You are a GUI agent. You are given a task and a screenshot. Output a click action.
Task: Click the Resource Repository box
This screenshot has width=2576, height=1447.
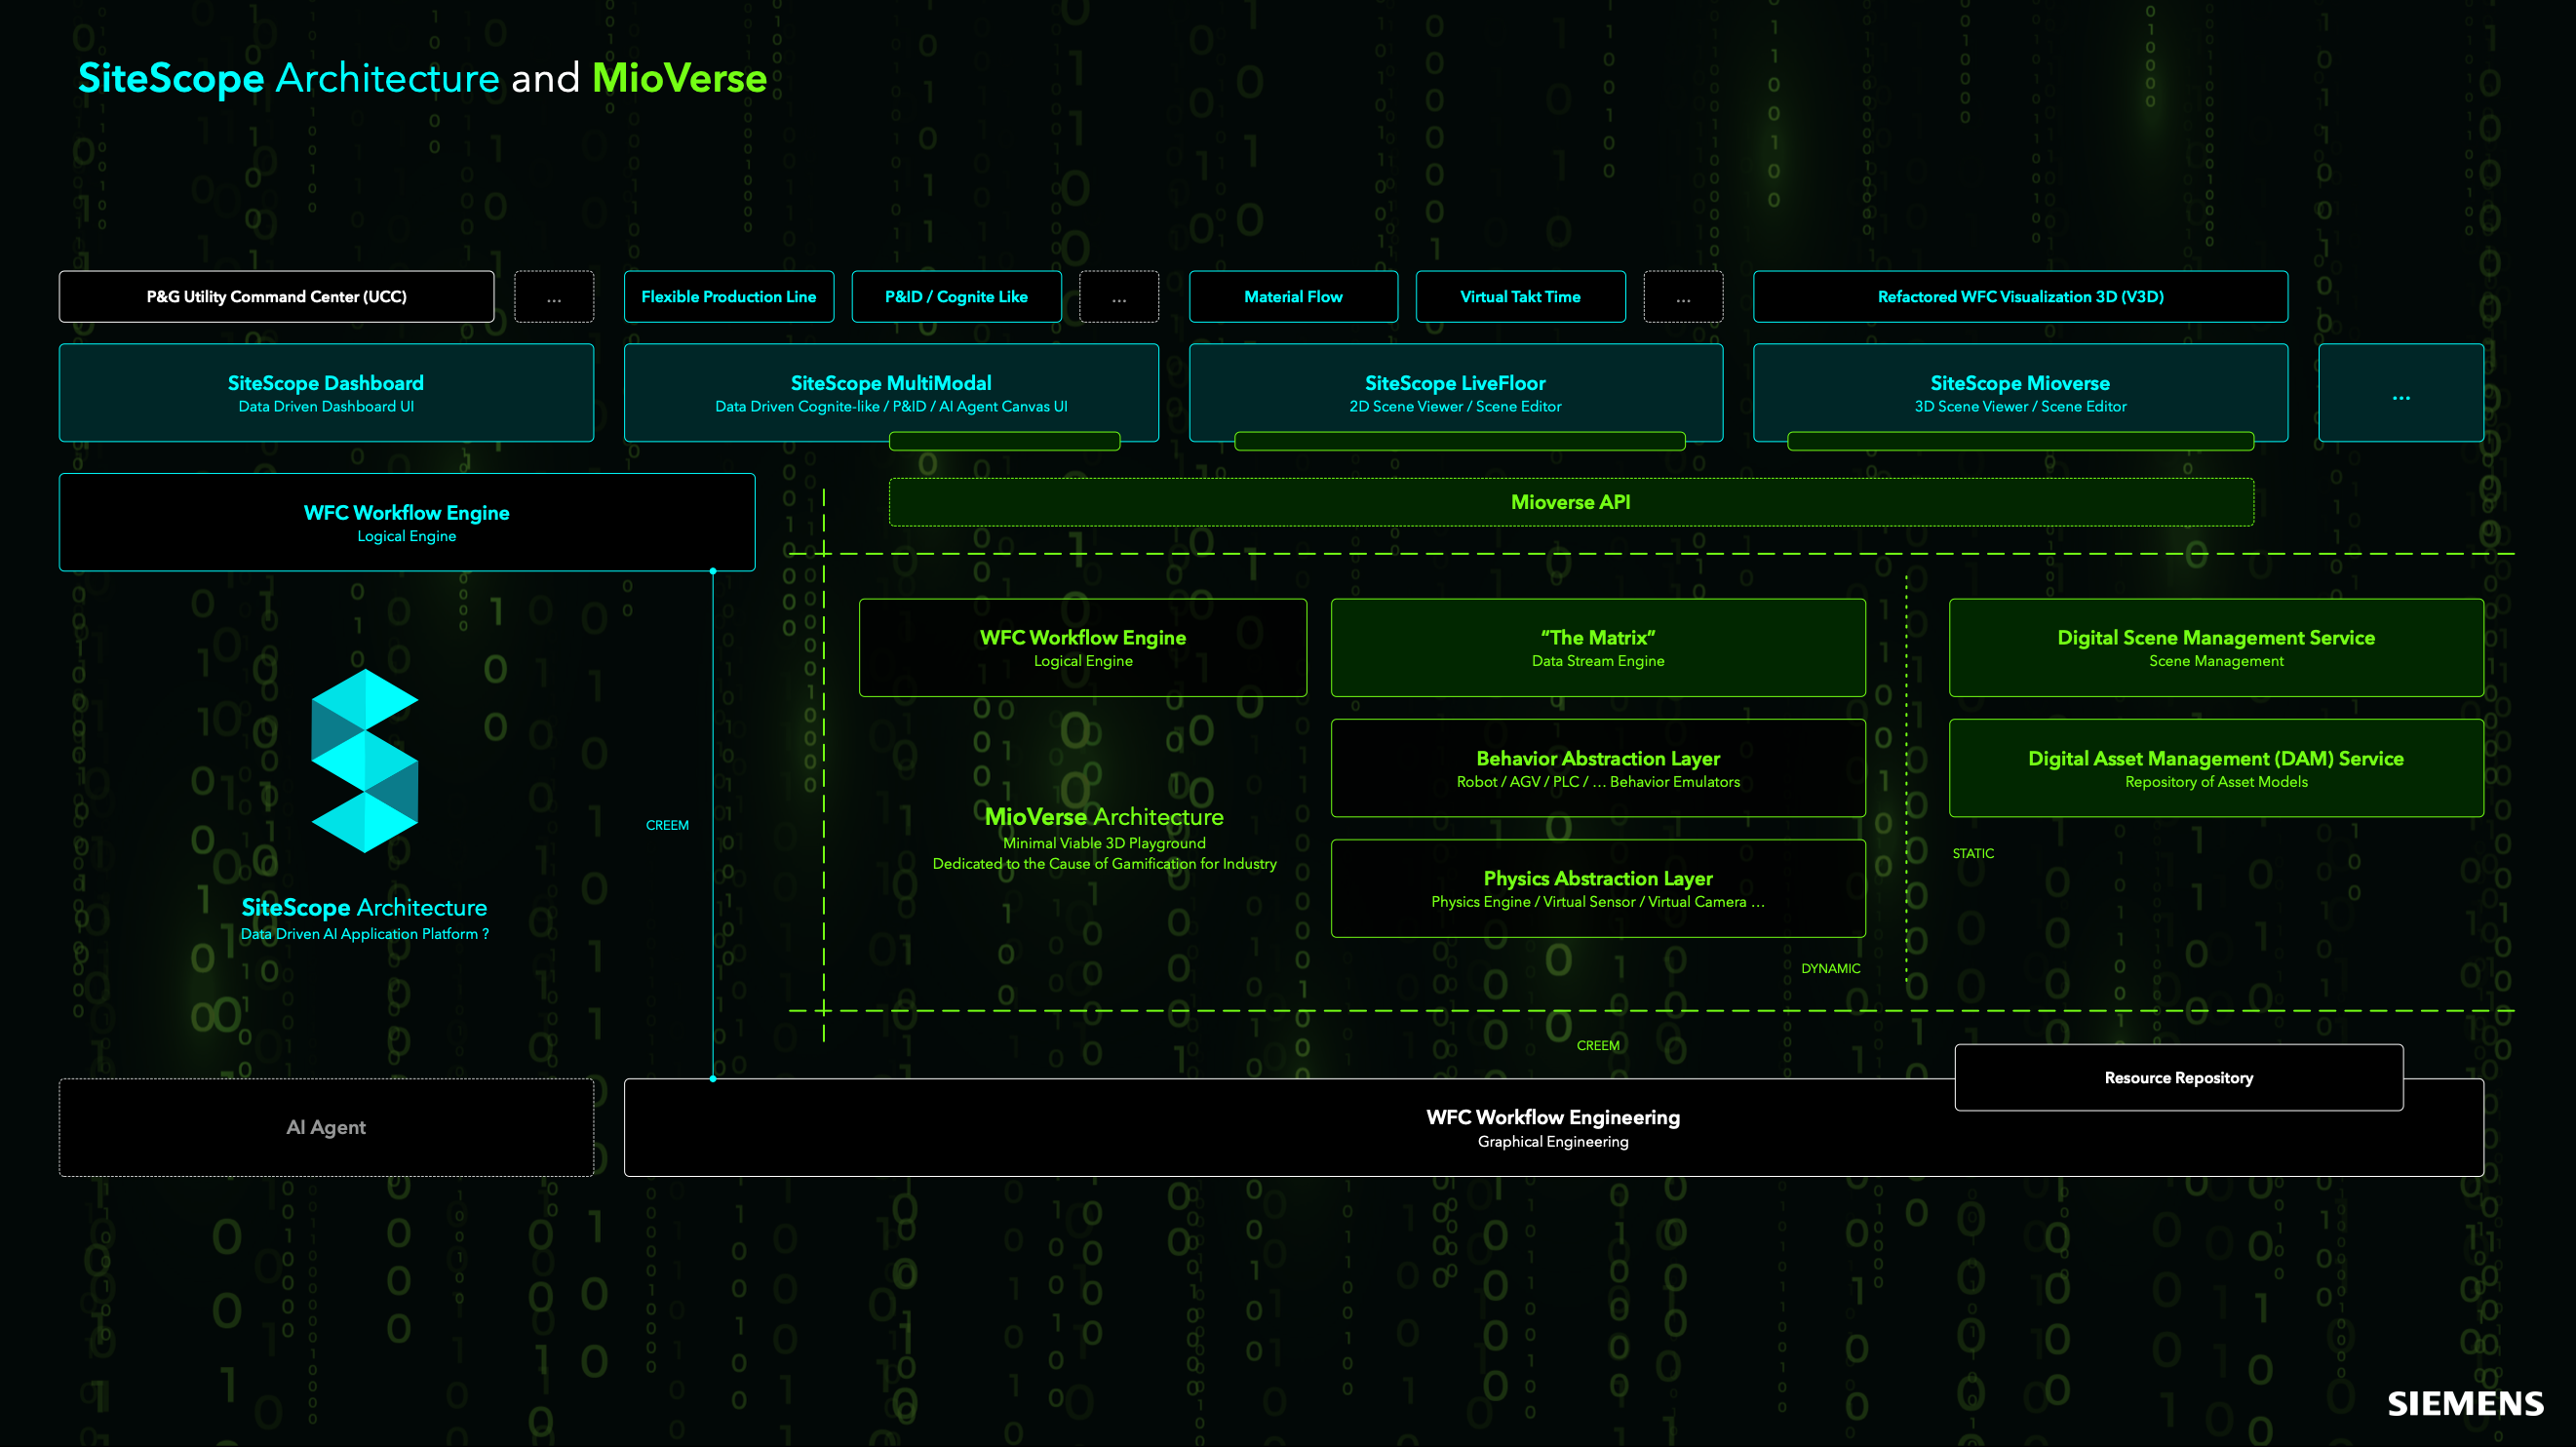2178,1077
